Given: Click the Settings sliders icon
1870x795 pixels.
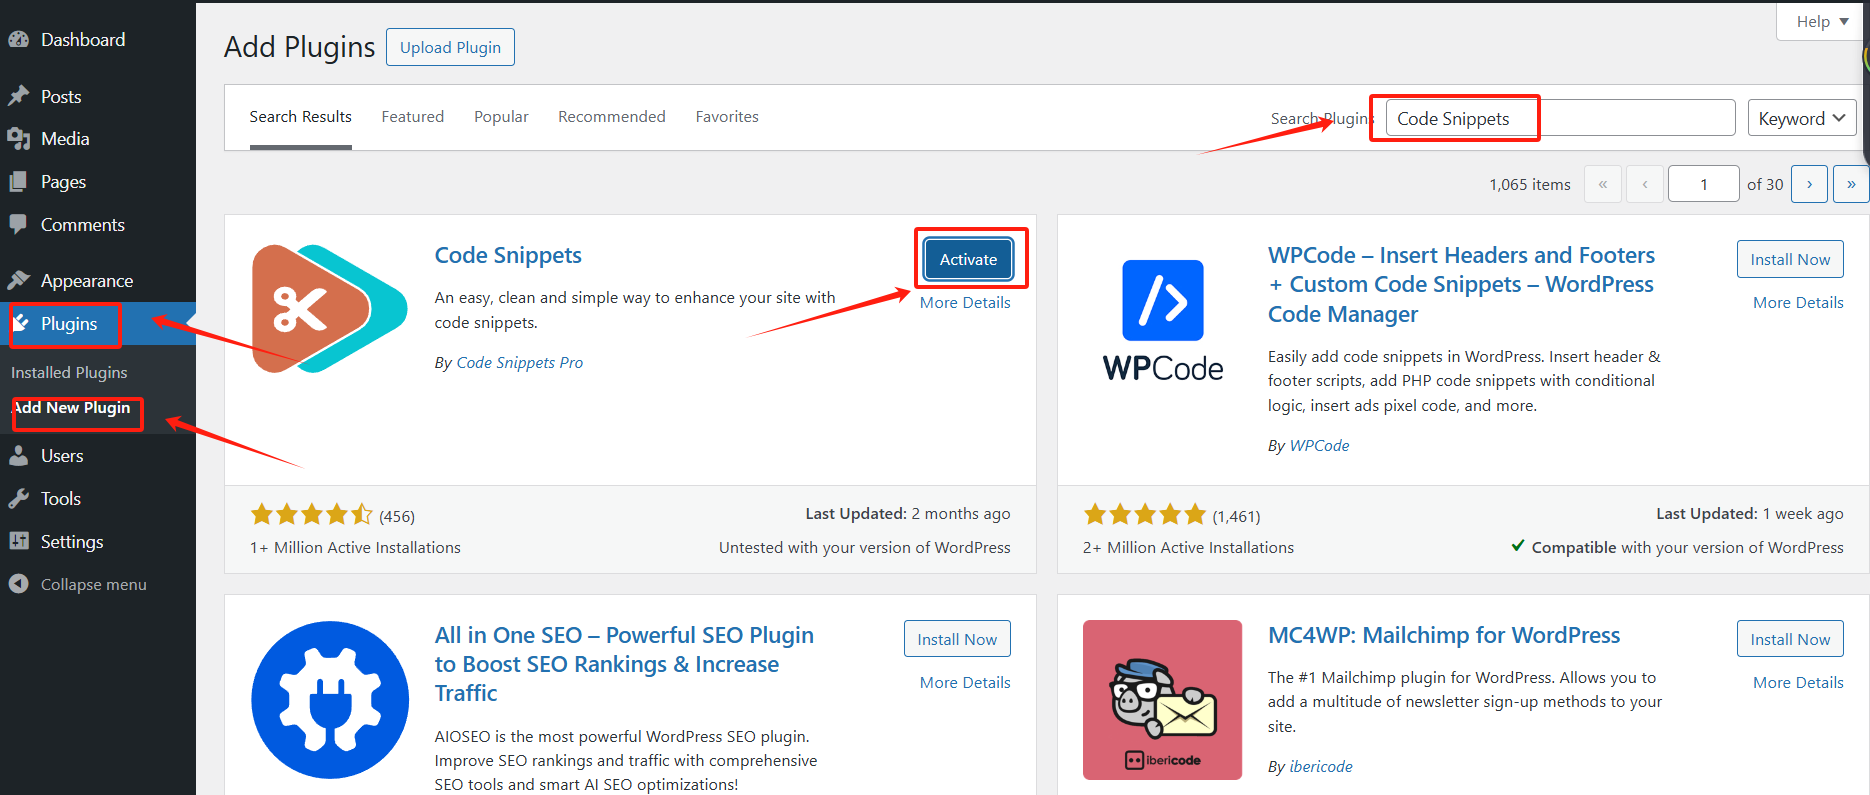Looking at the screenshot, I should (18, 541).
